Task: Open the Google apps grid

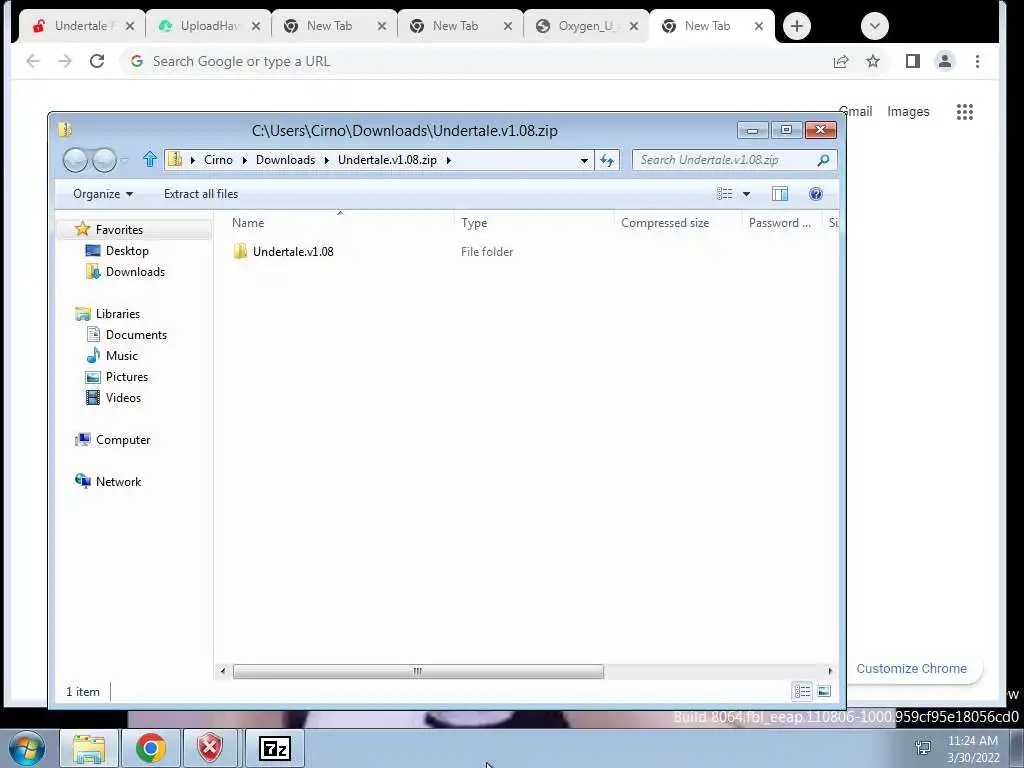Action: tap(965, 112)
